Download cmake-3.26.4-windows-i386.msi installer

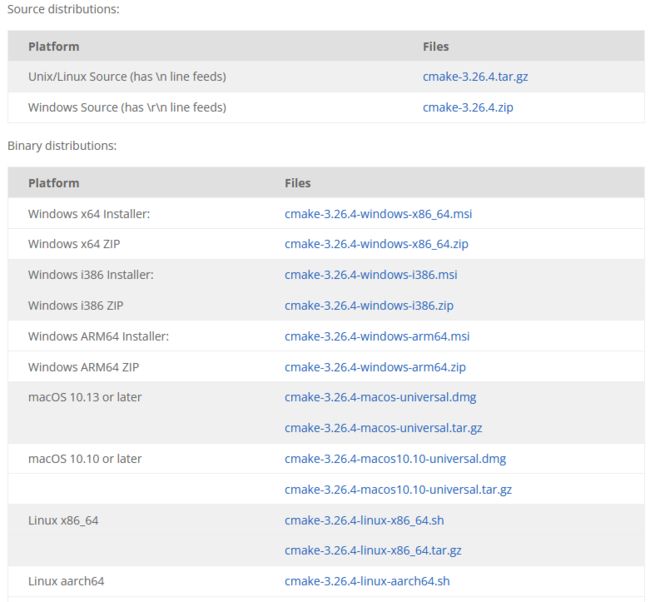(x=371, y=275)
